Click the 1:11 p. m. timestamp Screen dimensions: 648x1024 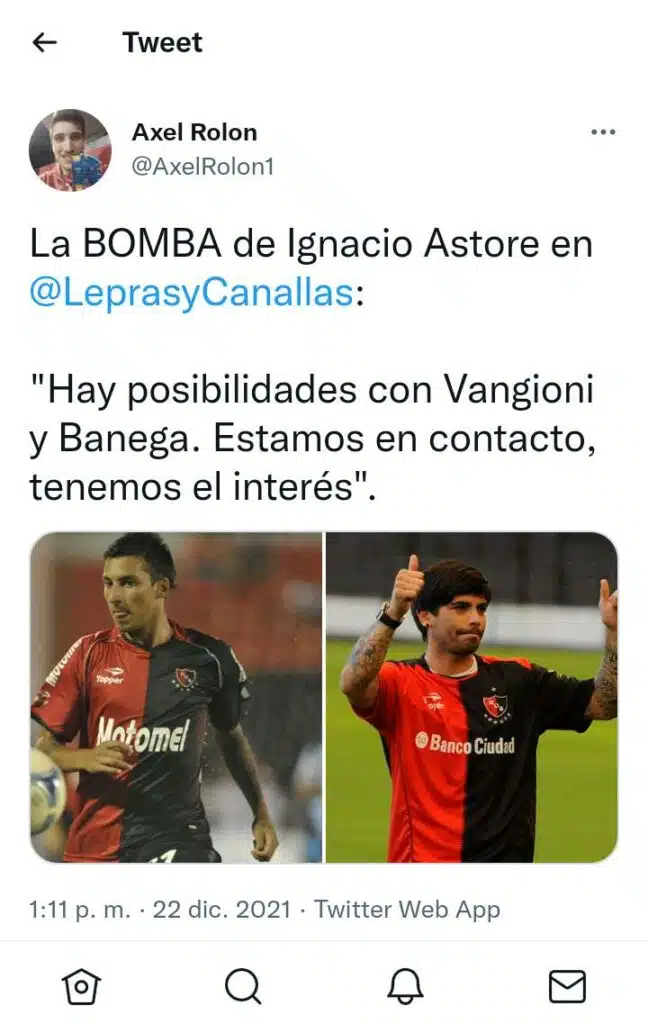[x=80, y=909]
